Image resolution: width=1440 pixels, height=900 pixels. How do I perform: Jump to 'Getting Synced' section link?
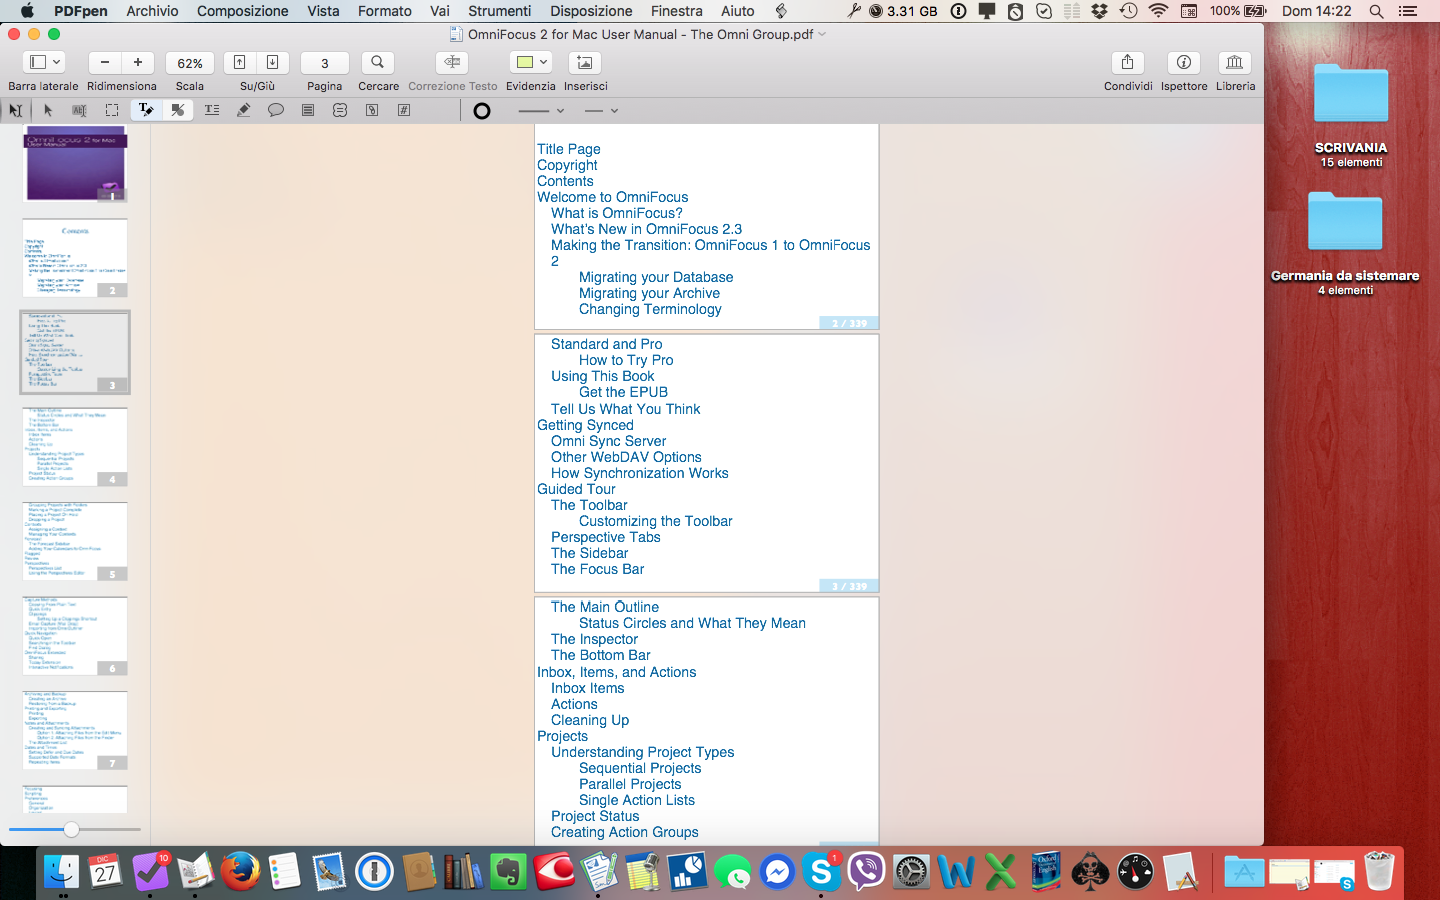585,425
